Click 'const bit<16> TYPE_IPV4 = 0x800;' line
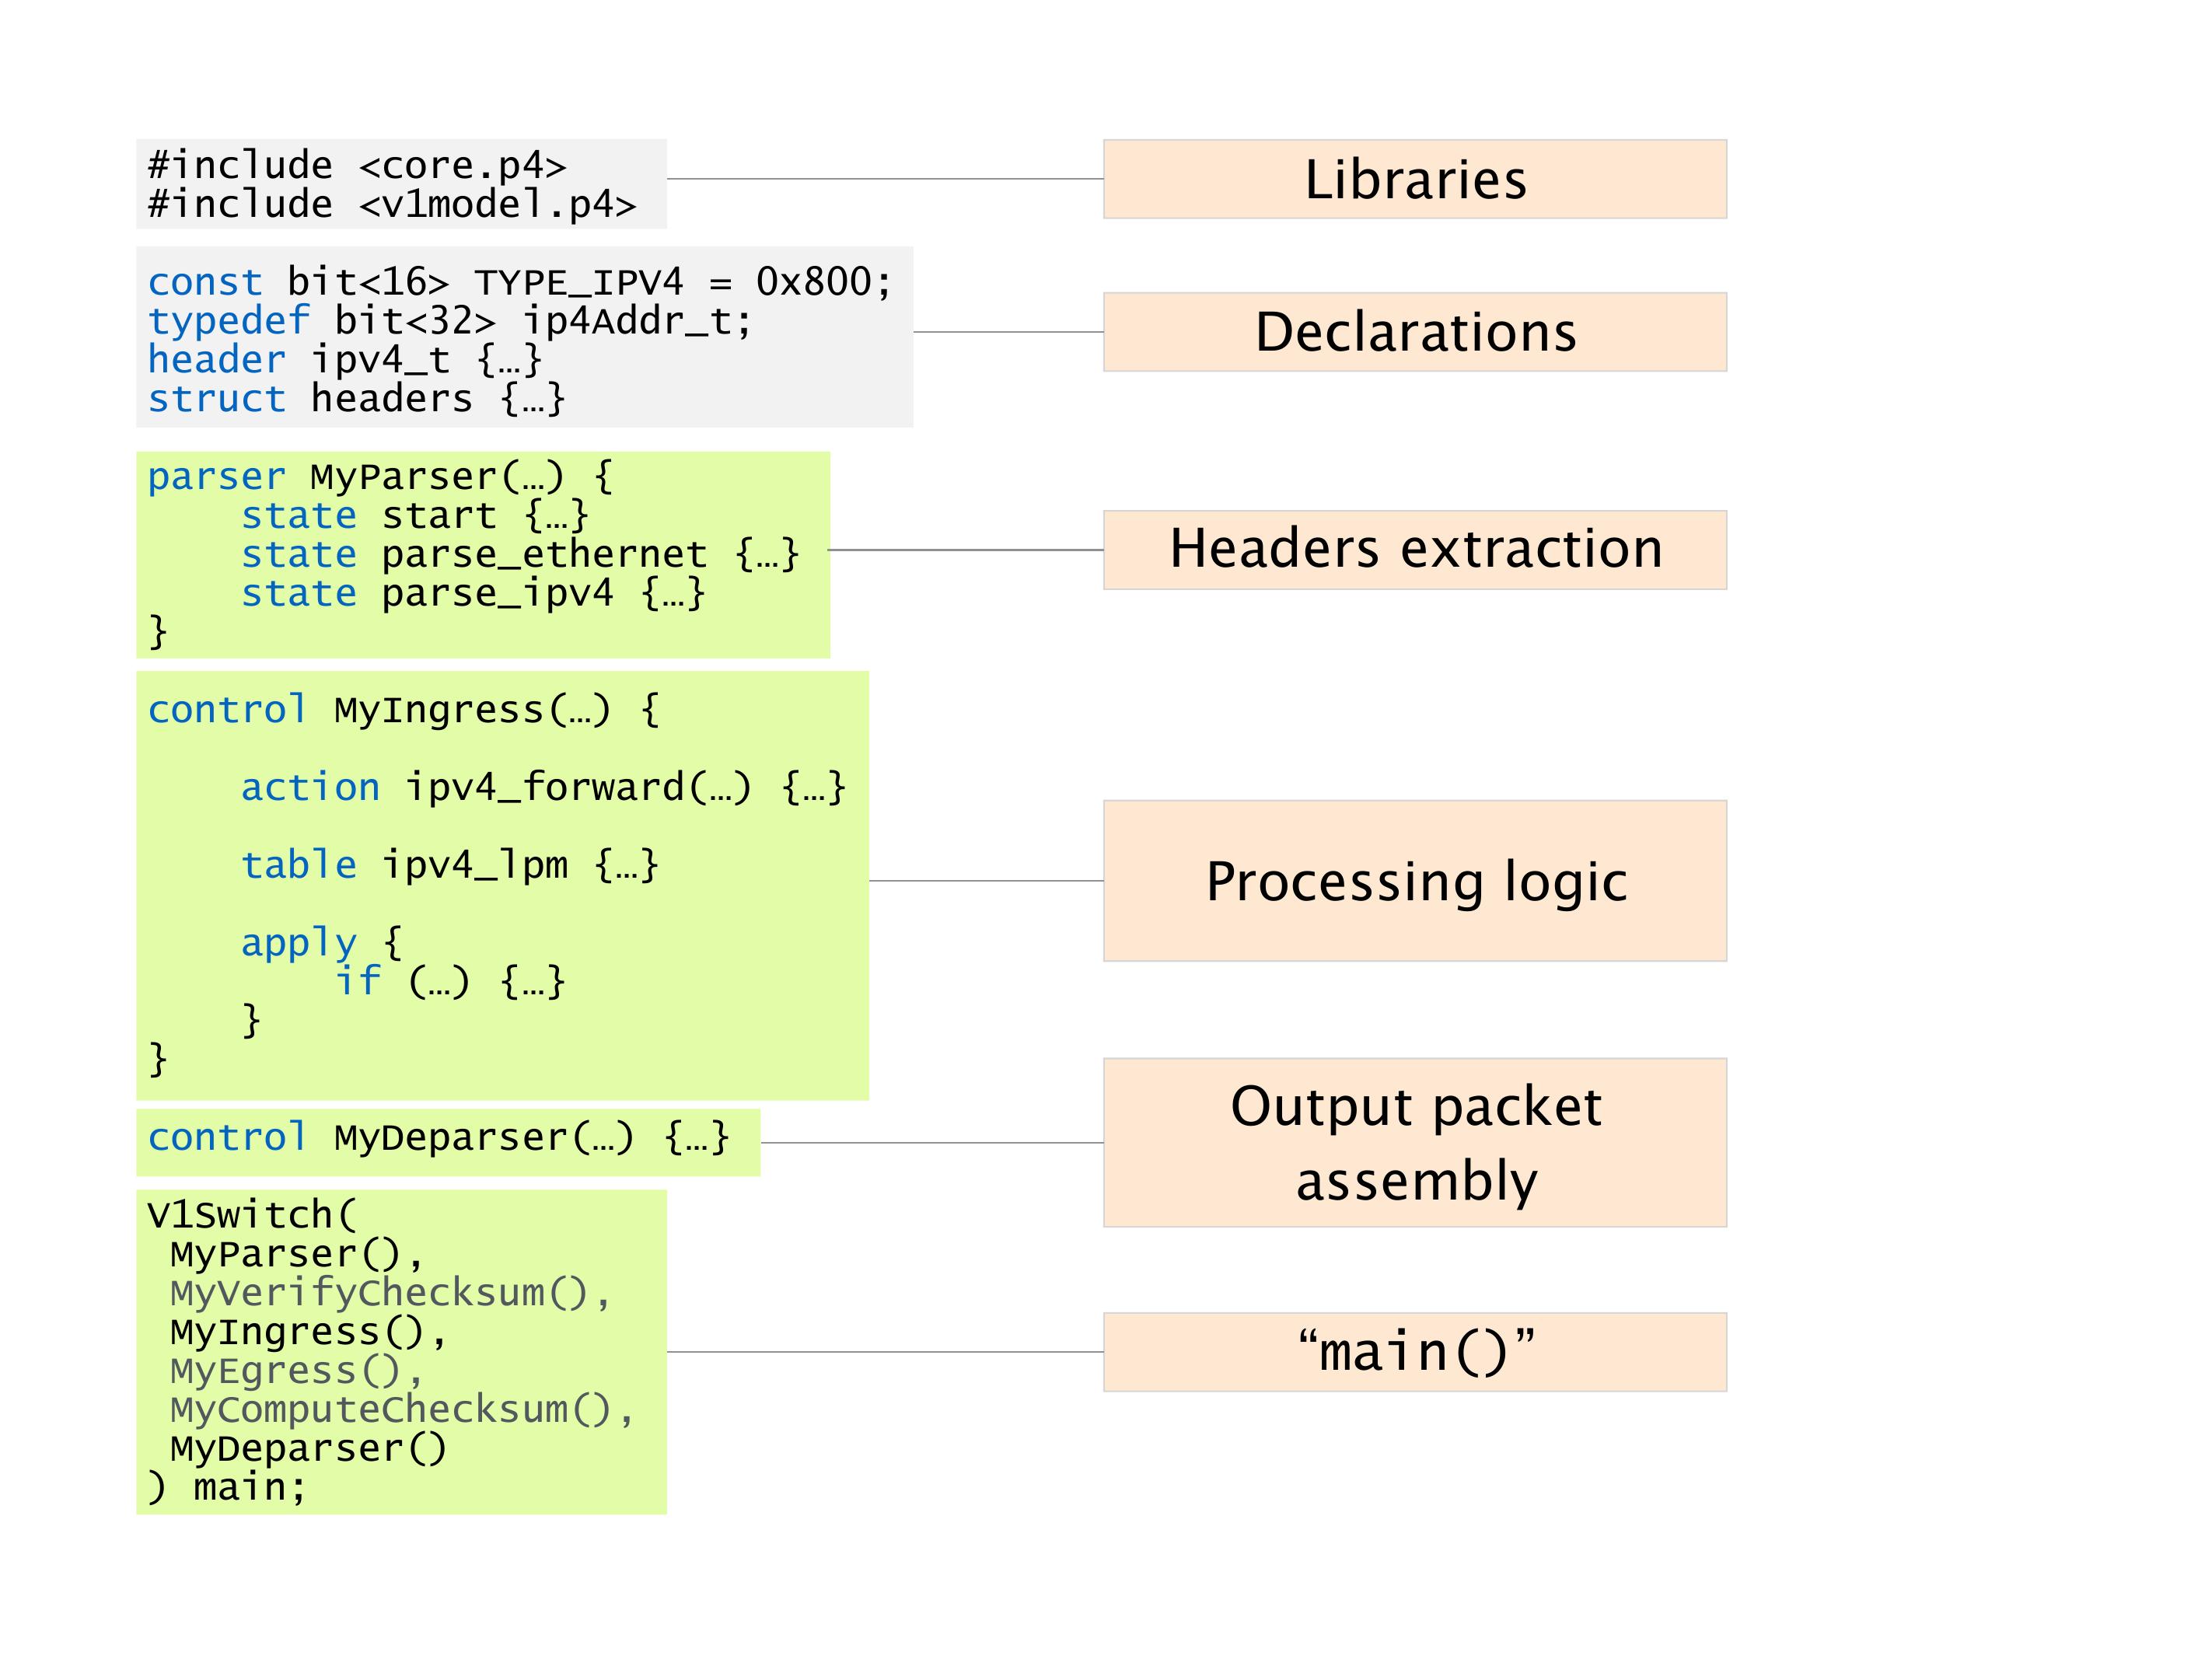The height and width of the screenshot is (1659, 2212). [520, 282]
